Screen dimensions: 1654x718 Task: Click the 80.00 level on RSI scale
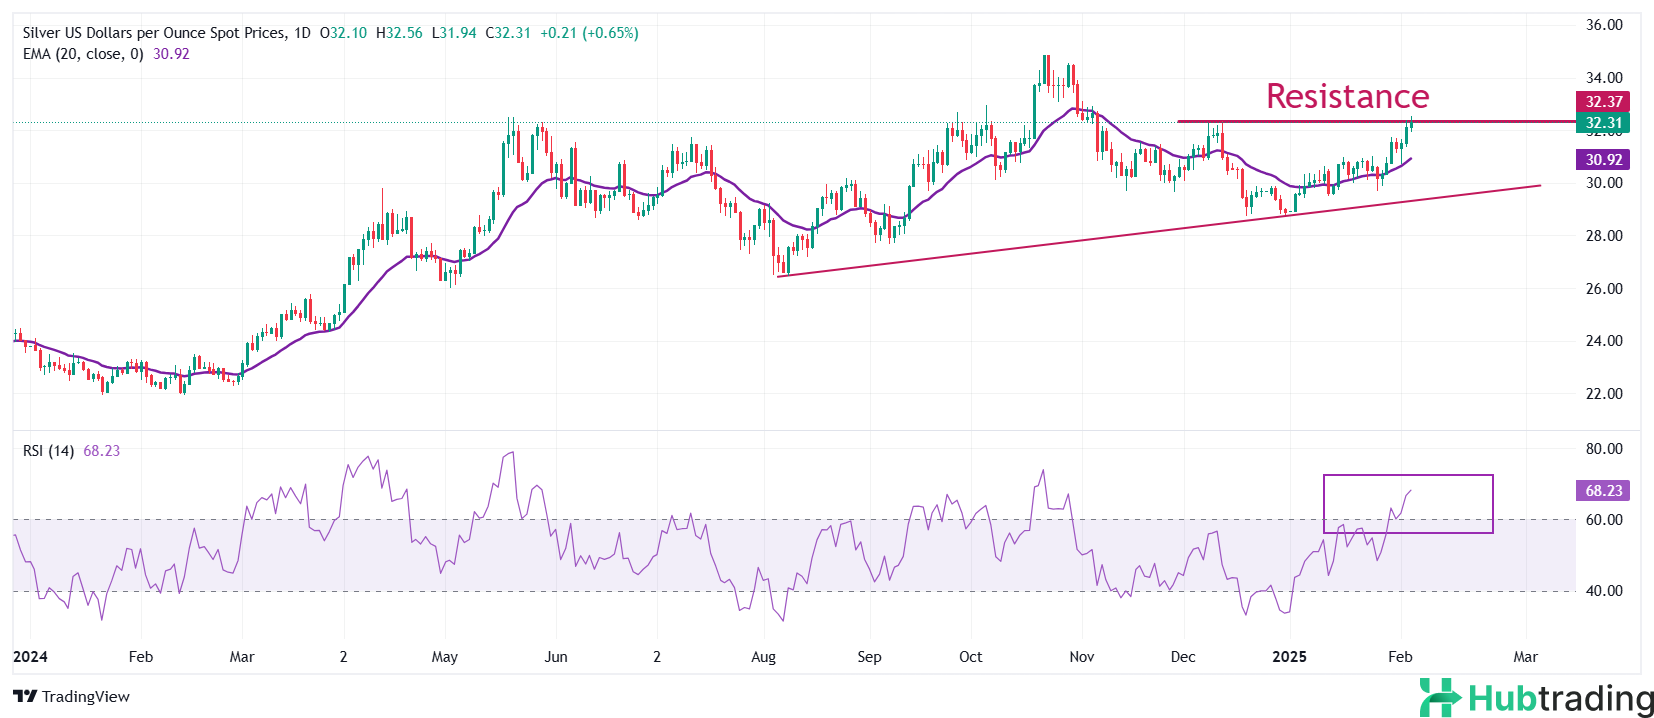click(1604, 449)
